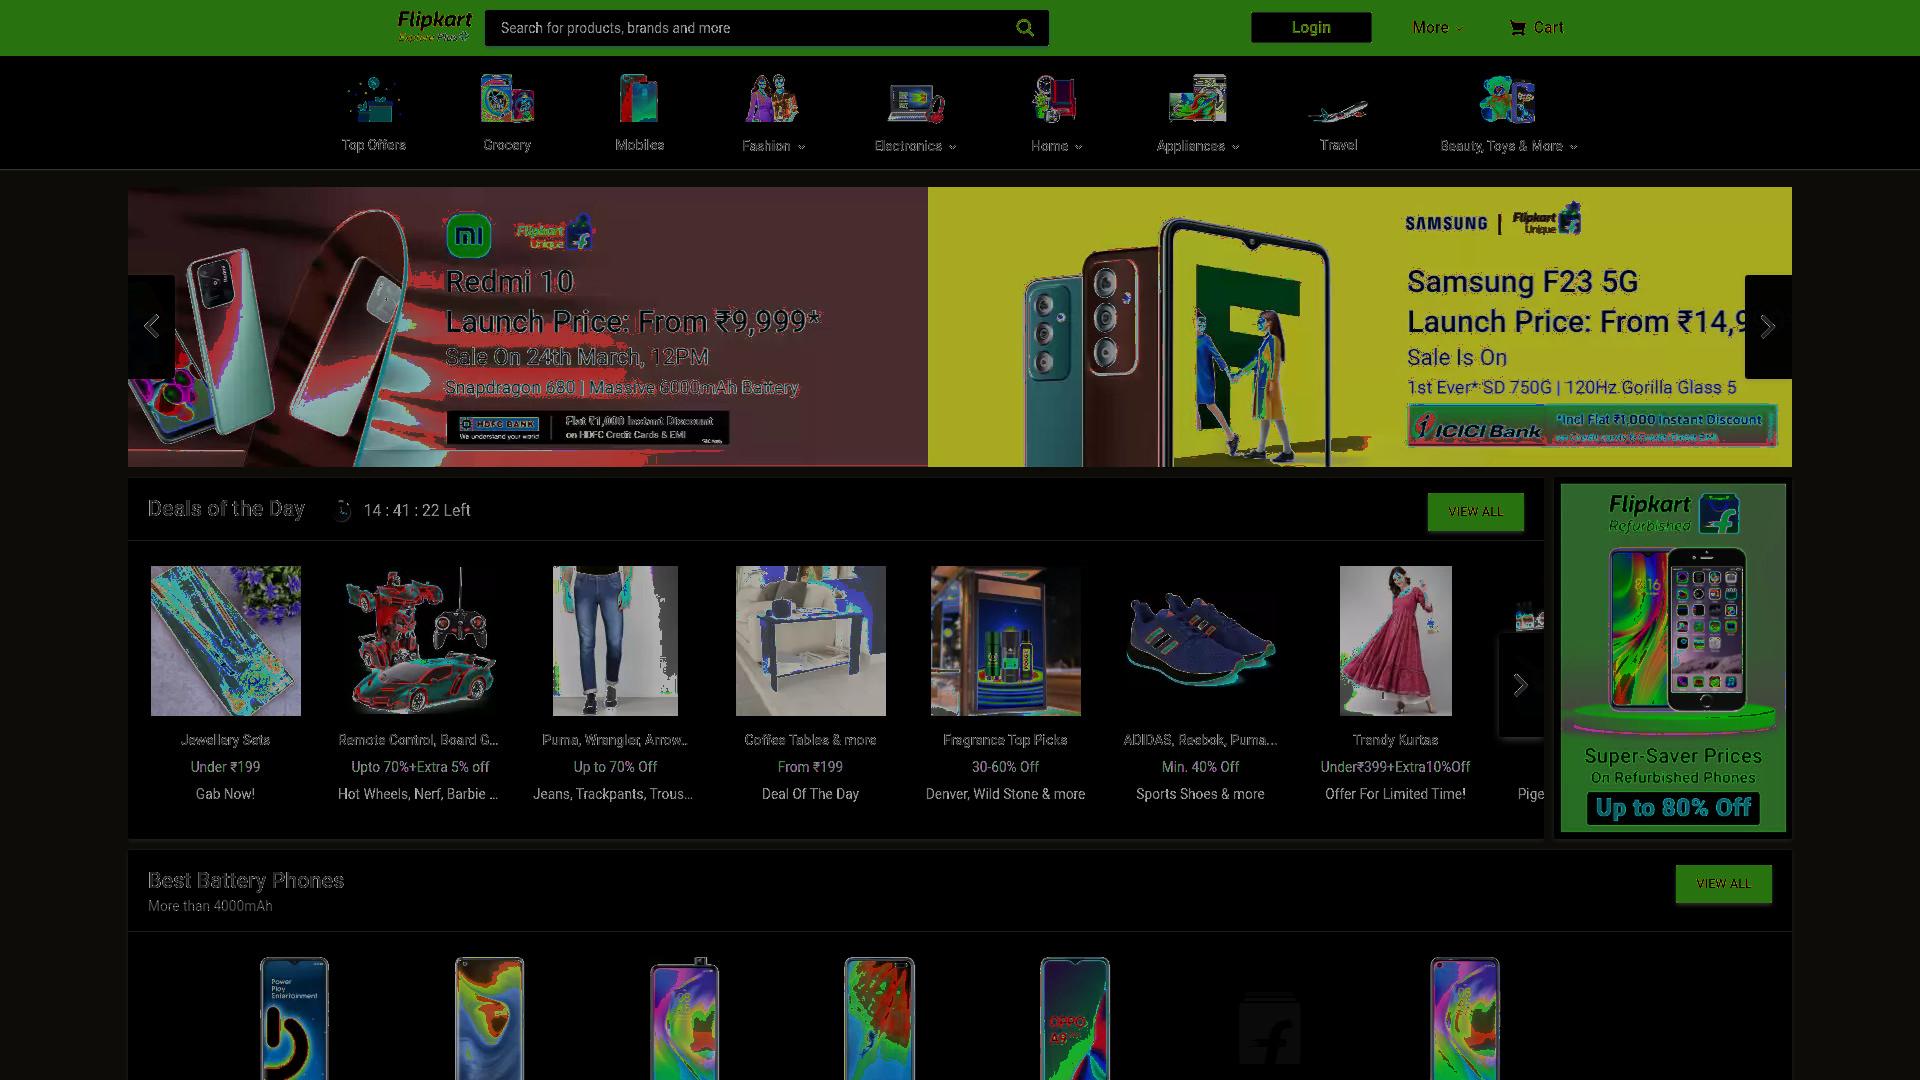1920x1080 pixels.
Task: Open the Redmi 10 launch banner
Action: (528, 327)
